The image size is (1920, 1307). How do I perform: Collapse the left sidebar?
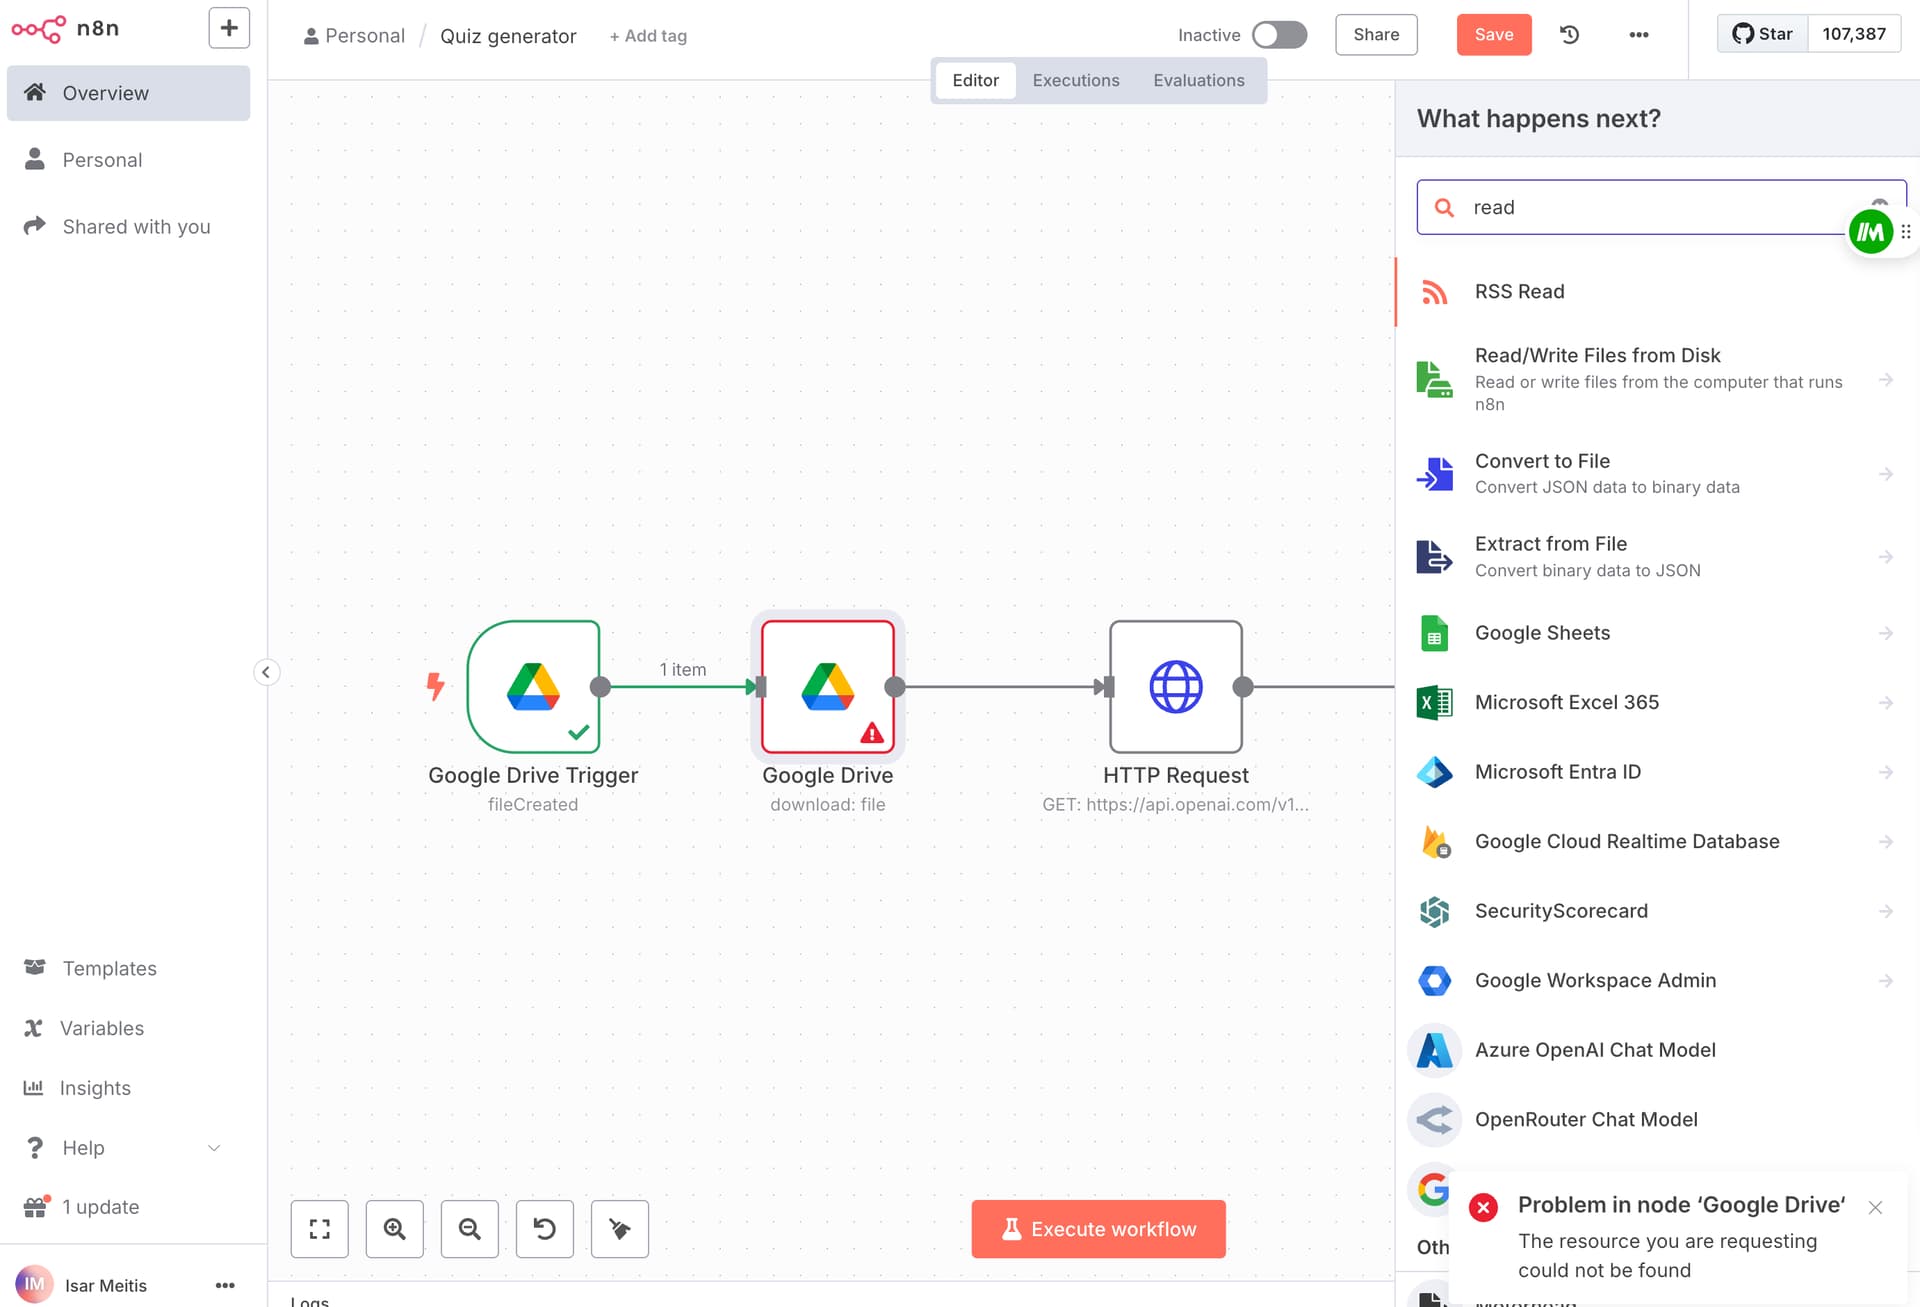tap(266, 672)
